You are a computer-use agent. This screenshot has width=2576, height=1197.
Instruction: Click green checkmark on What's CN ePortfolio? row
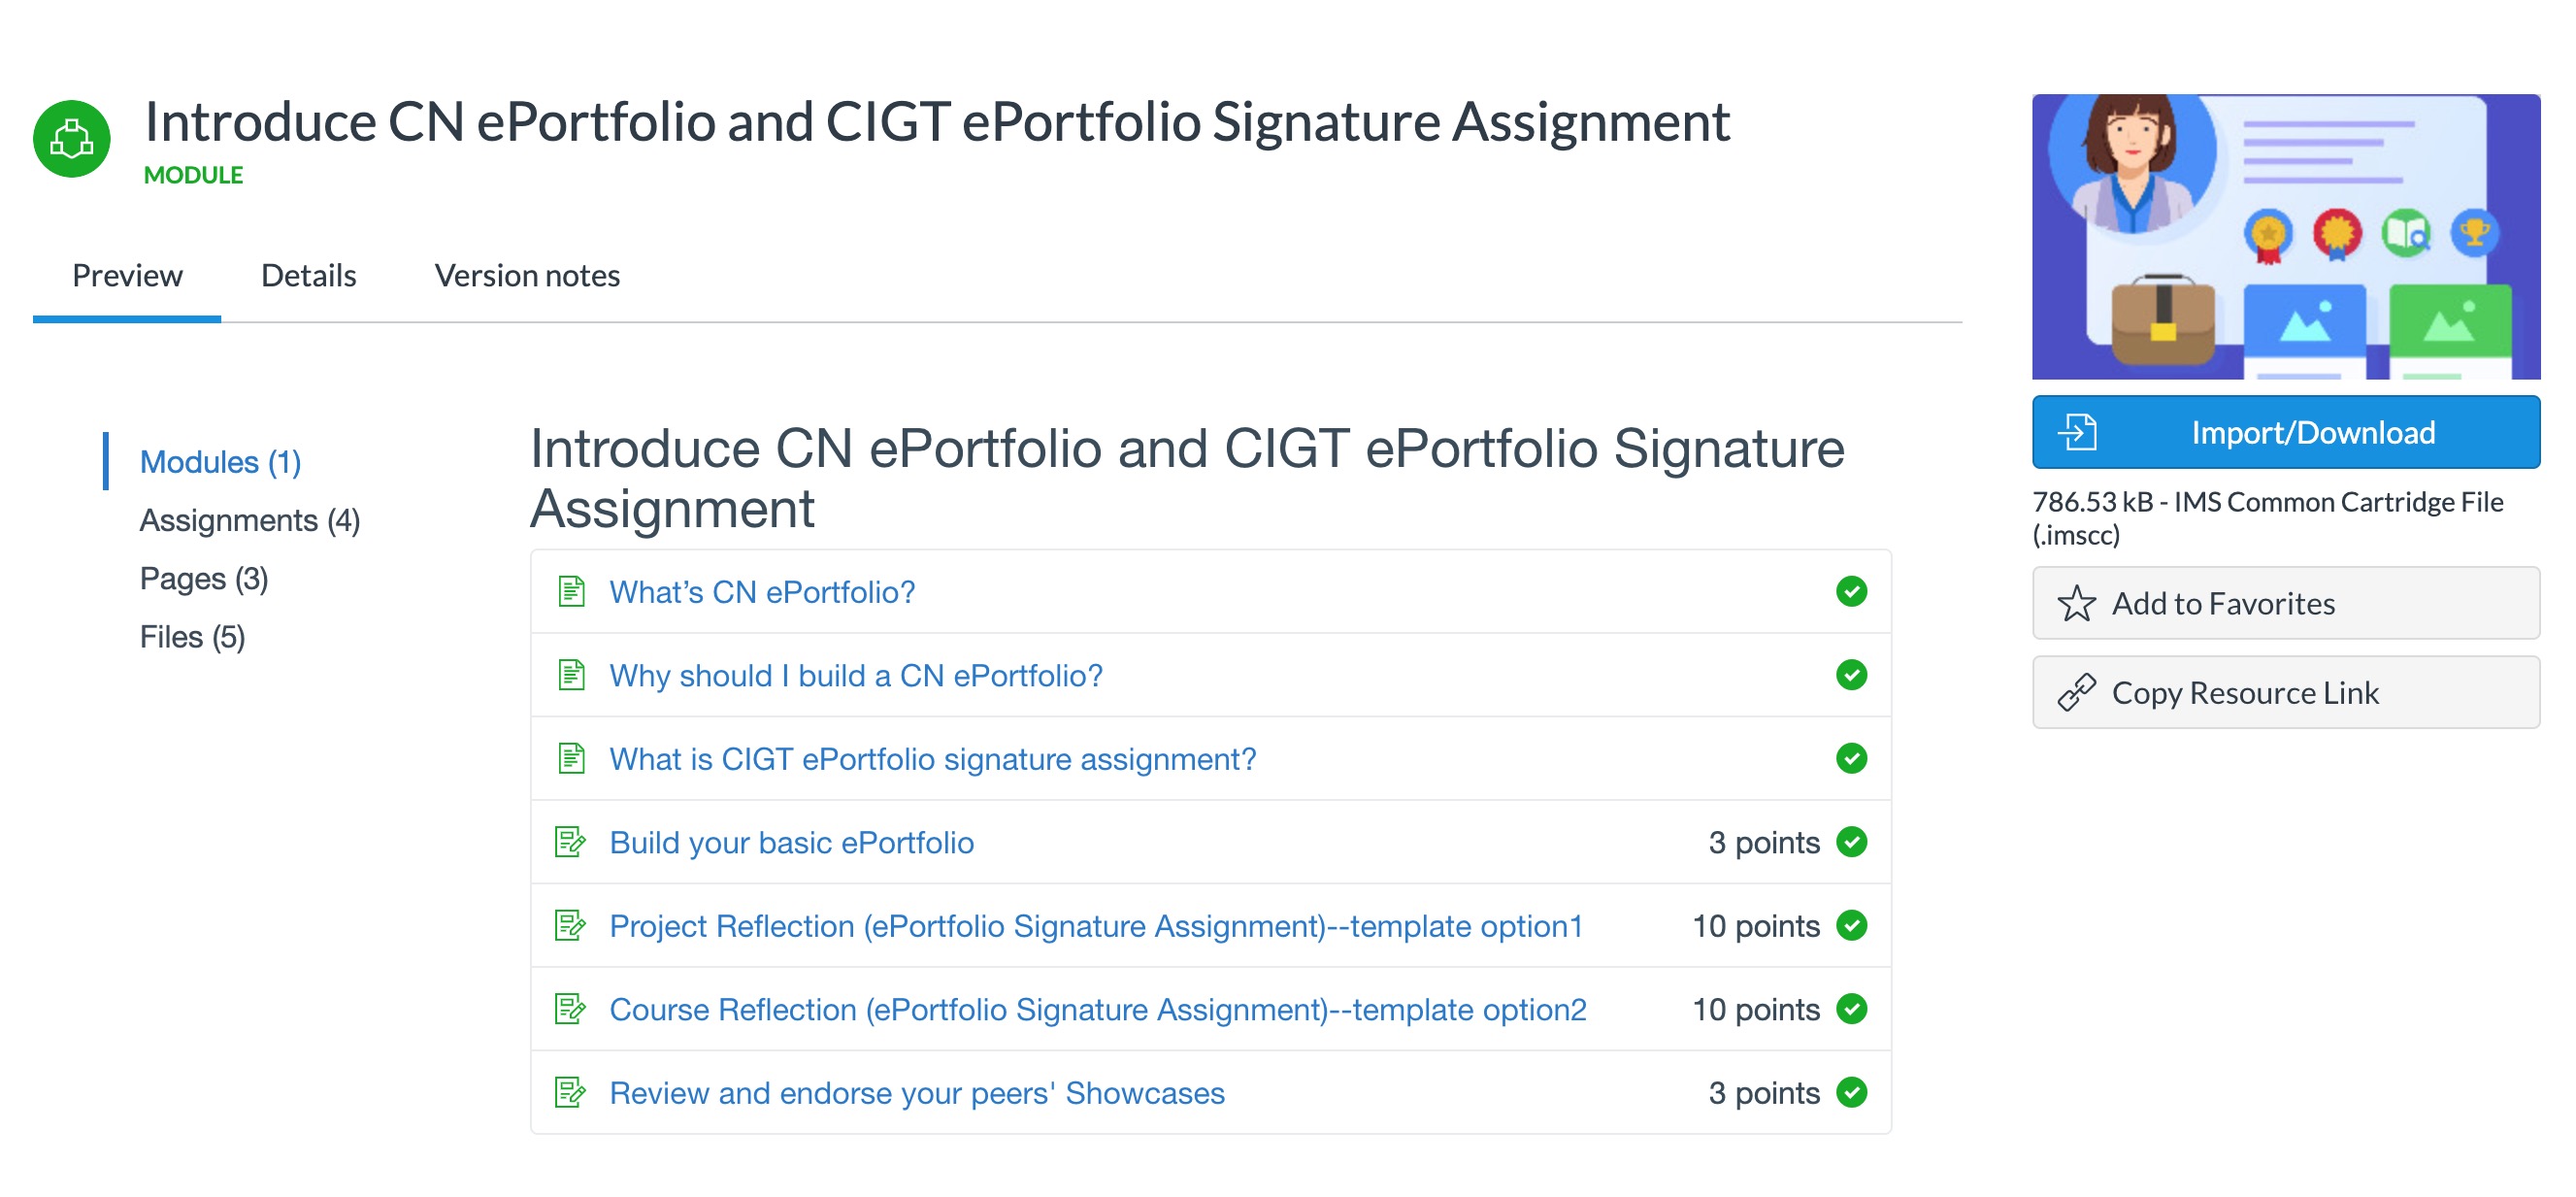click(x=1851, y=591)
